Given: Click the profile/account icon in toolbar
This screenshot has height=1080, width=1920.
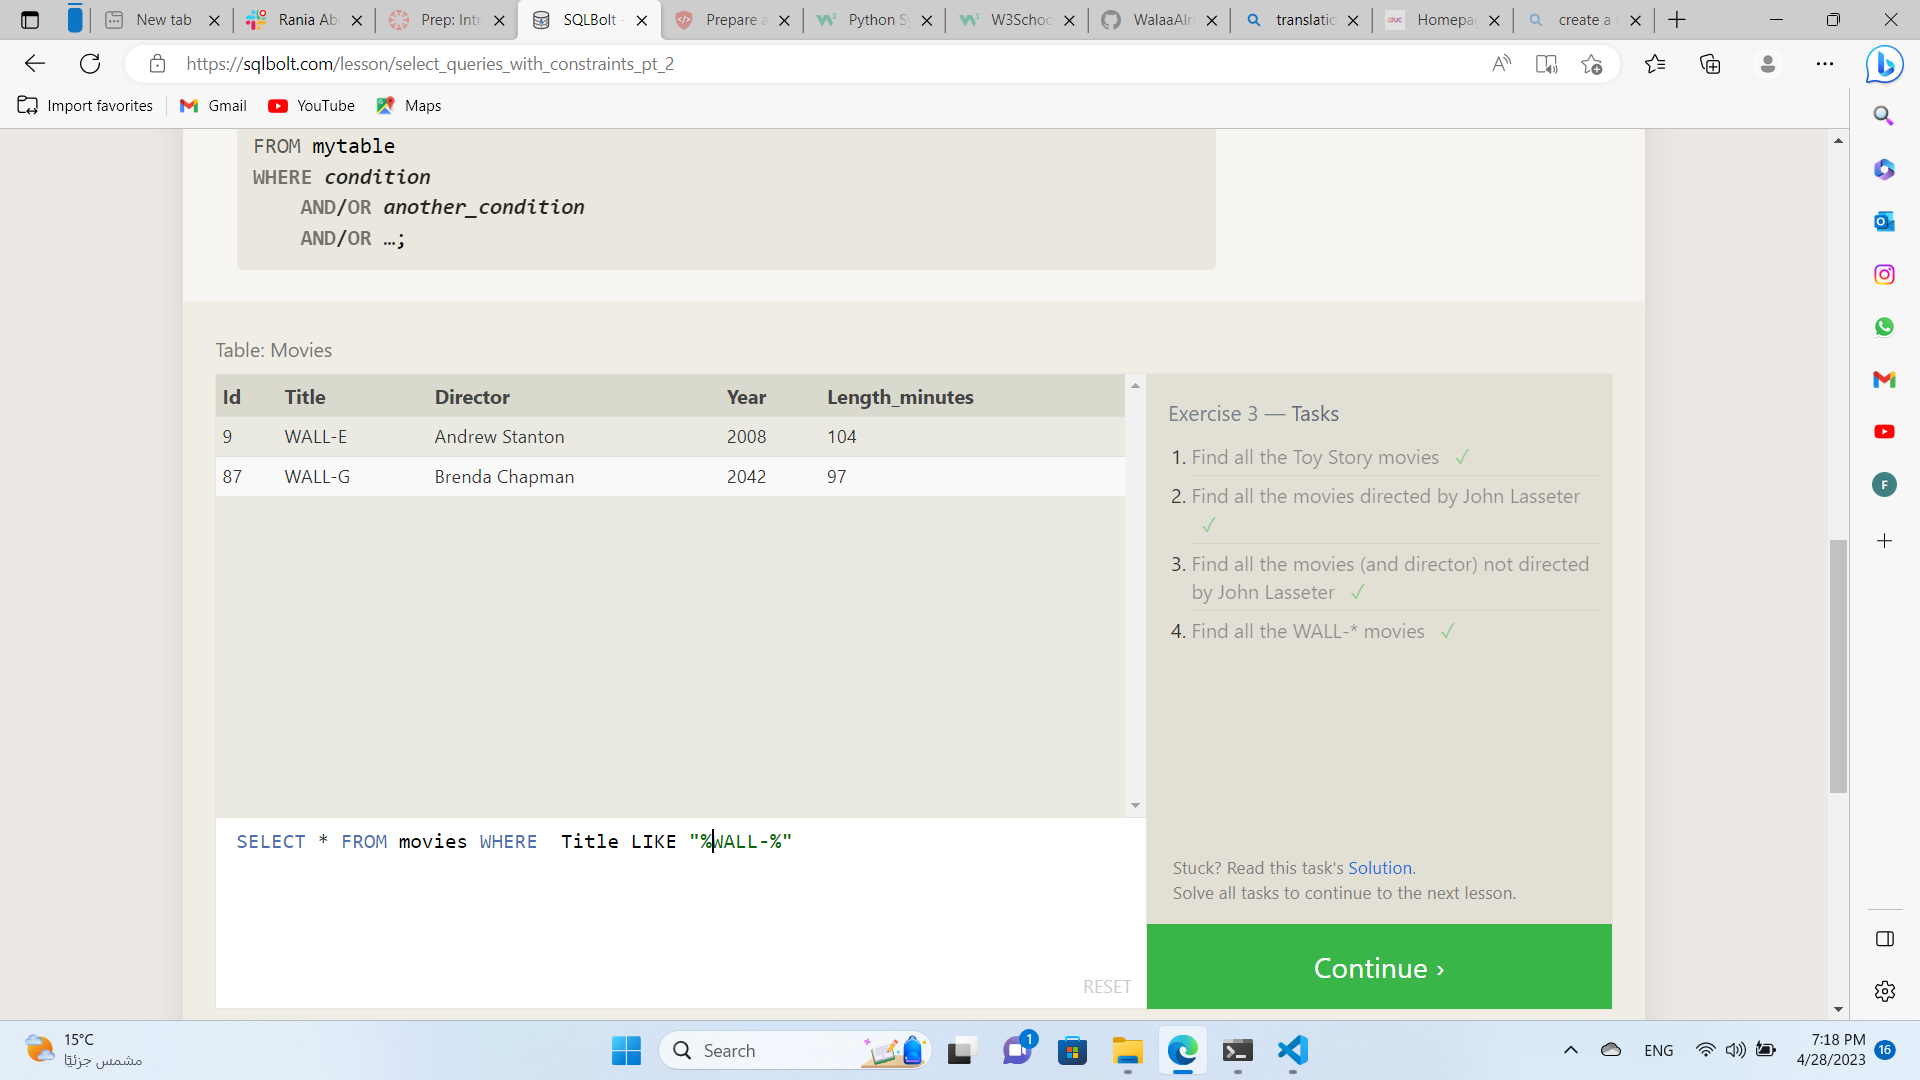Looking at the screenshot, I should [x=1767, y=63].
